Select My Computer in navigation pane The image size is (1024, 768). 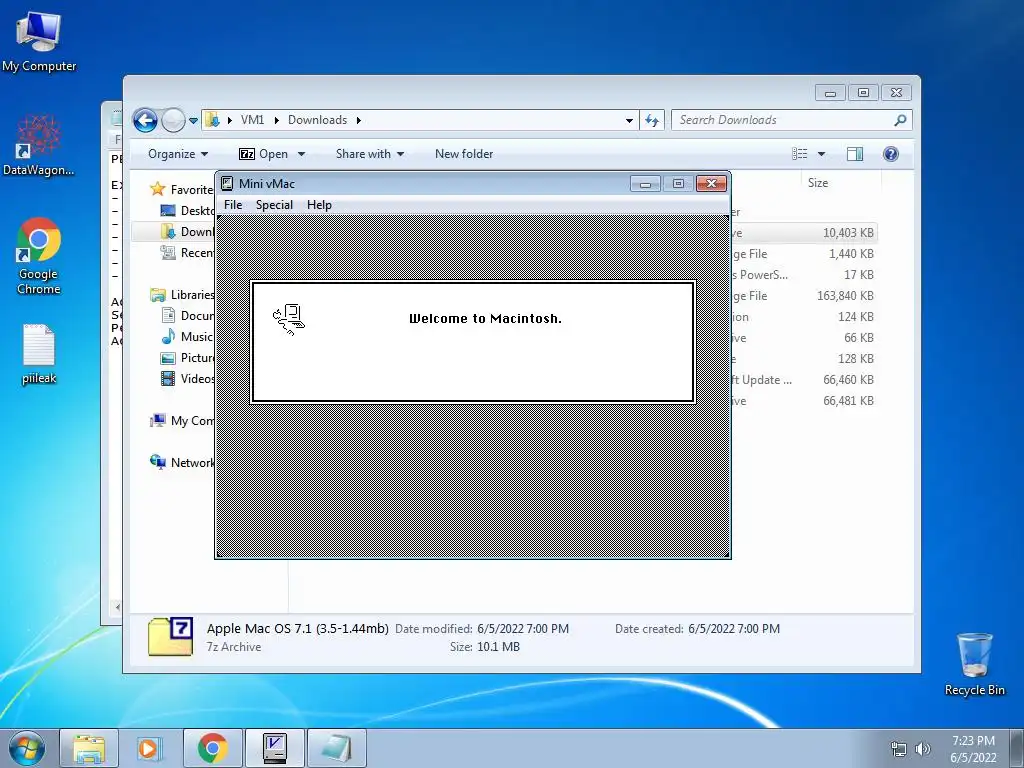(182, 421)
